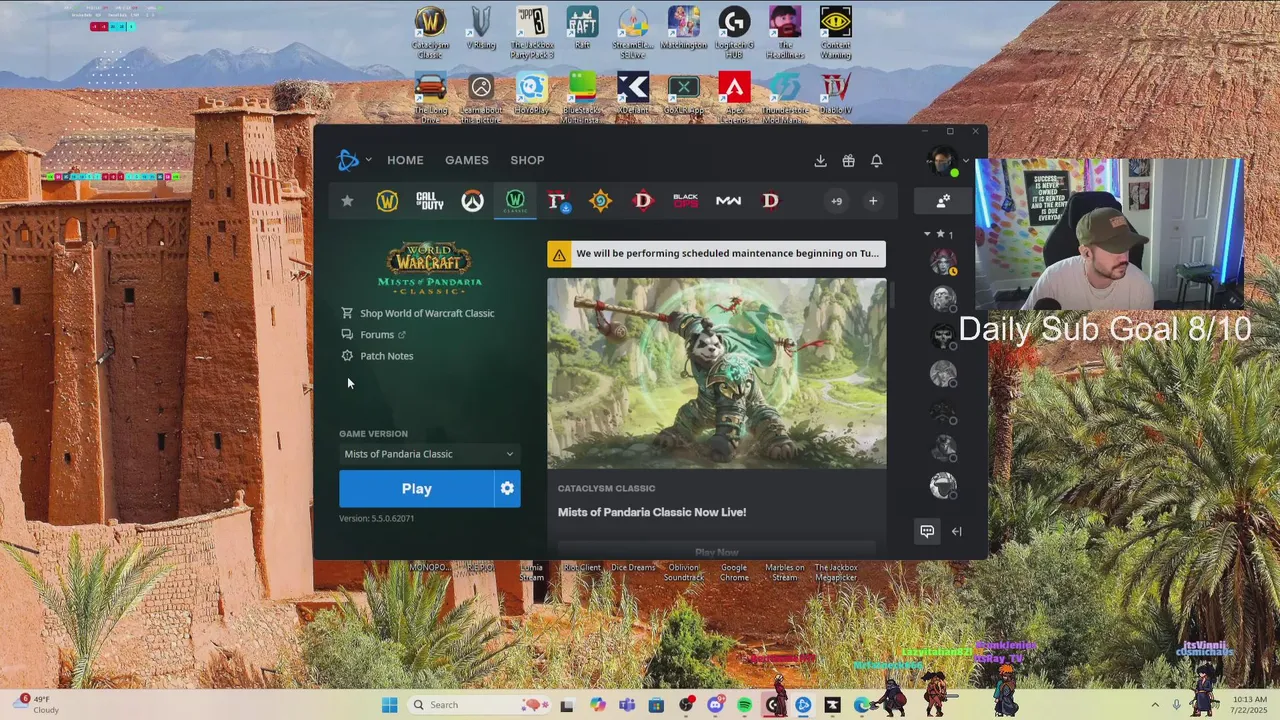Viewport: 1280px width, 720px height.
Task: Open the Pandaren monk news image
Action: (x=716, y=373)
